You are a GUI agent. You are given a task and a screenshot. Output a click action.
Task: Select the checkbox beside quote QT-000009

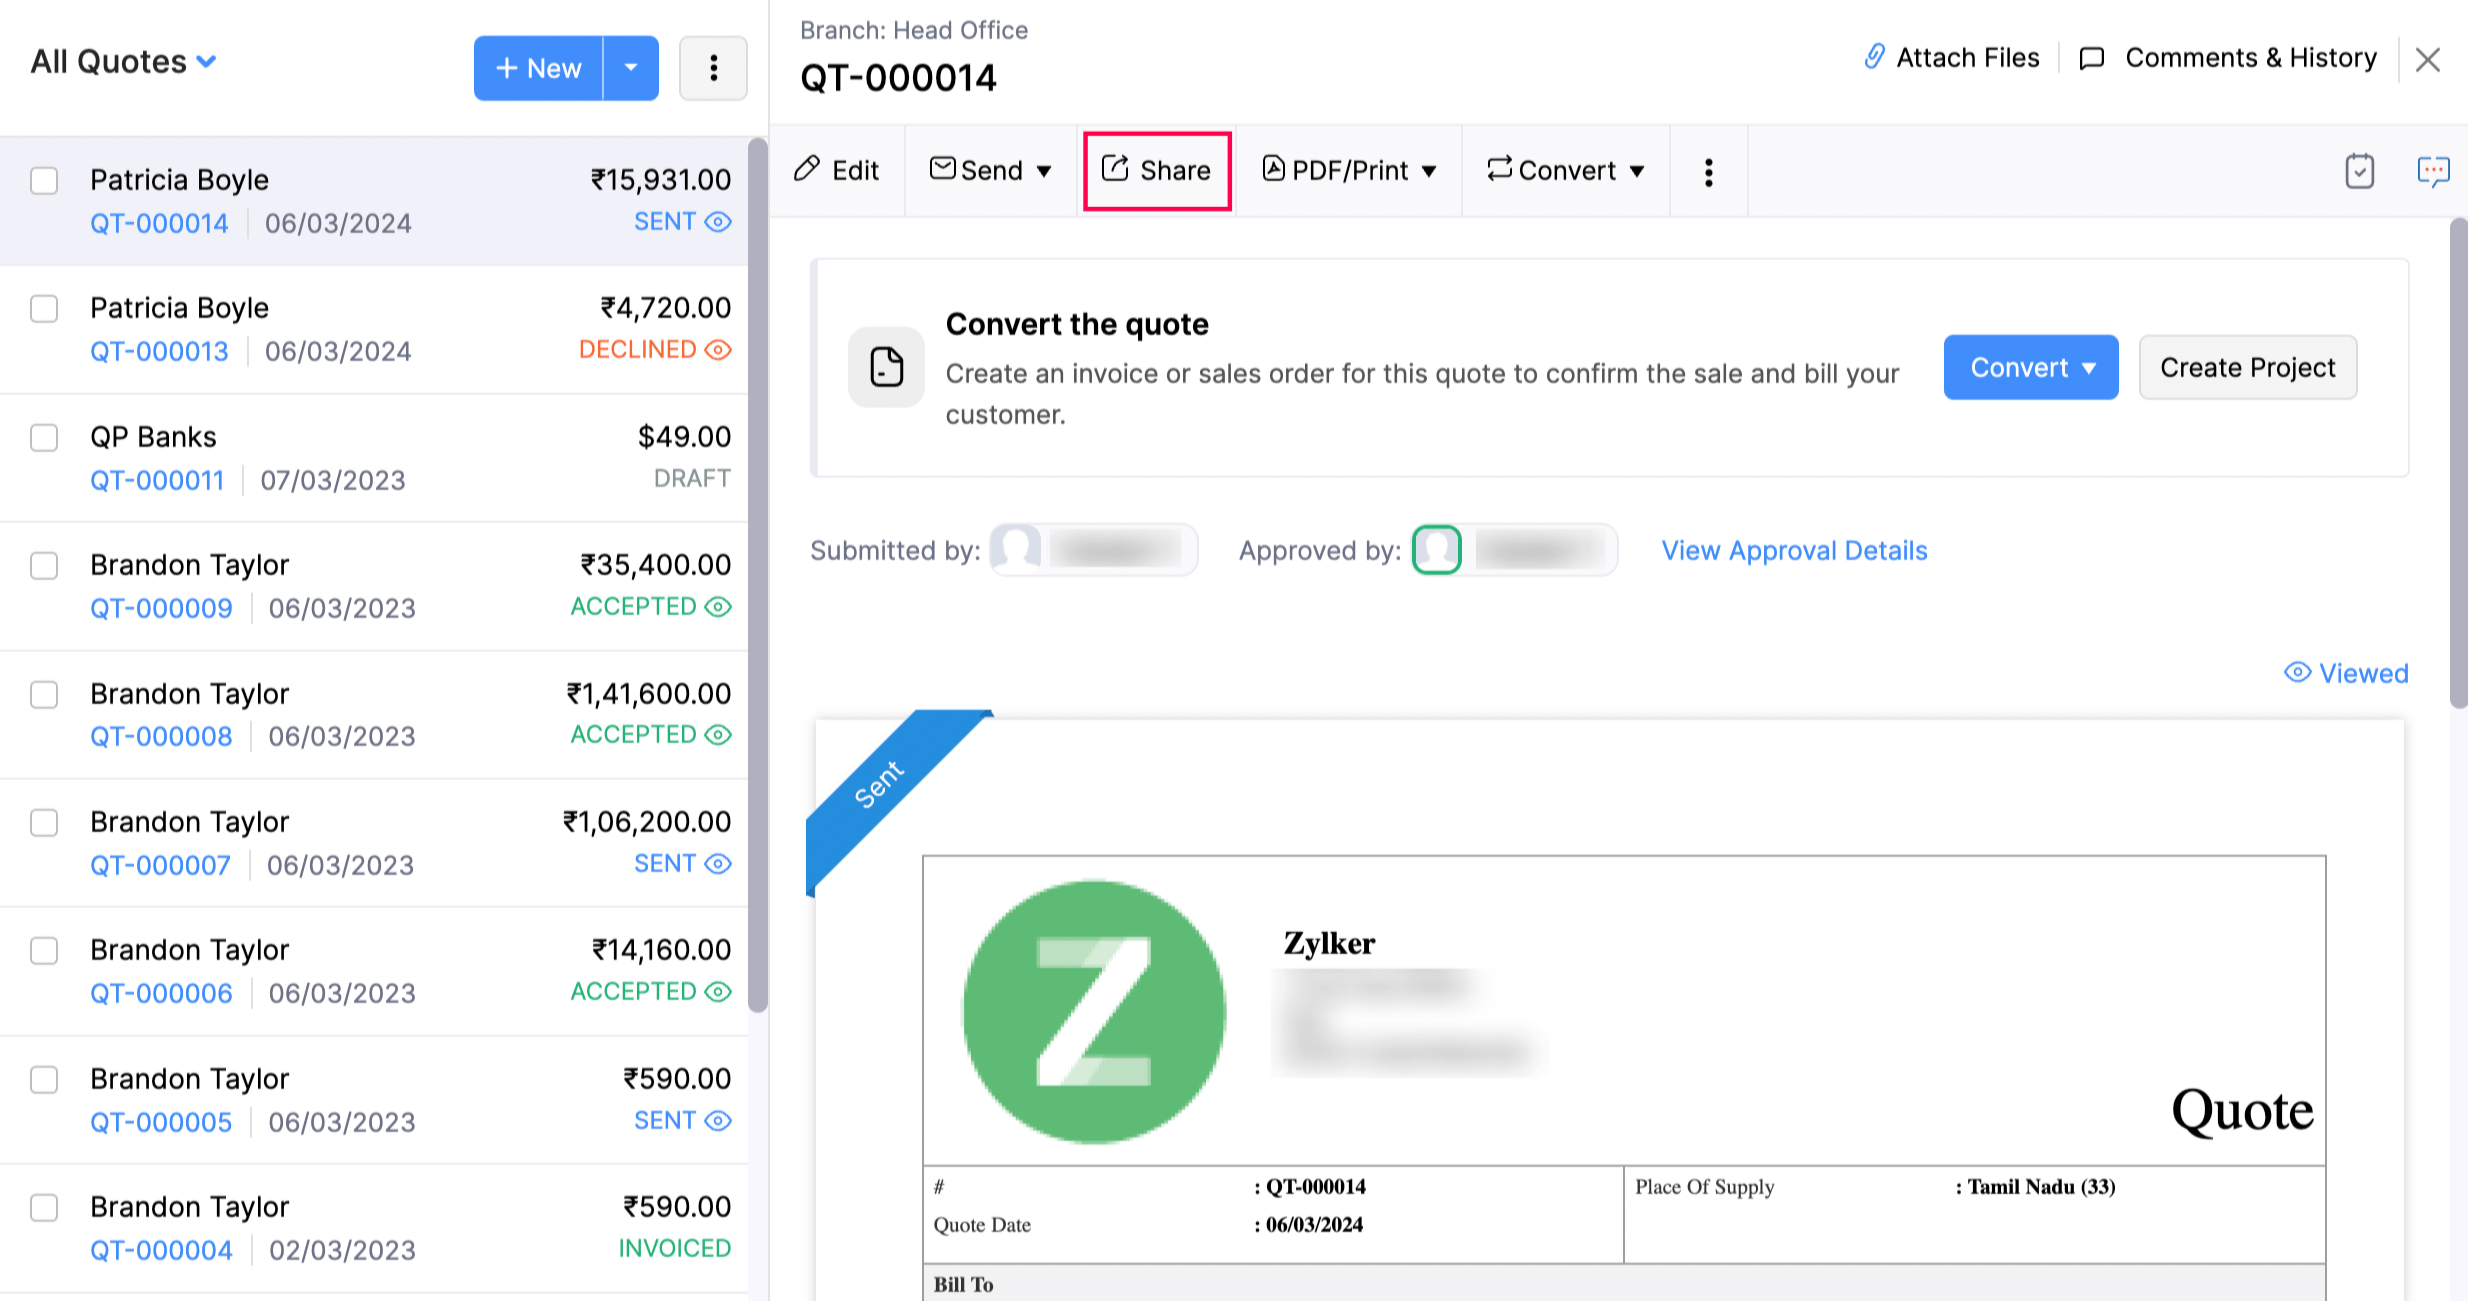44,566
